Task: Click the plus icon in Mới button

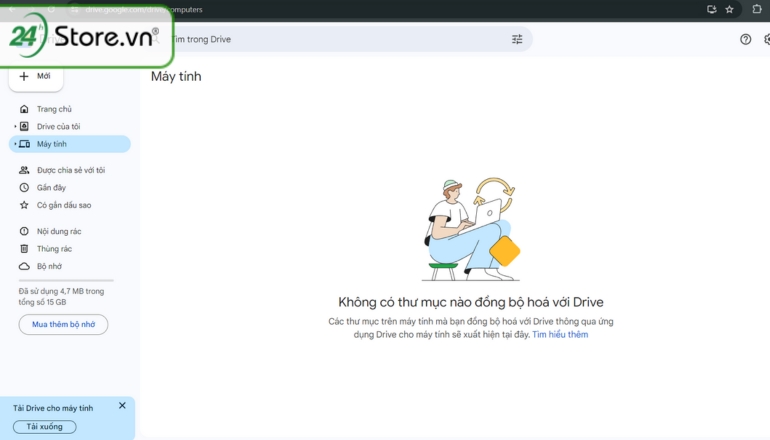Action: coord(24,76)
